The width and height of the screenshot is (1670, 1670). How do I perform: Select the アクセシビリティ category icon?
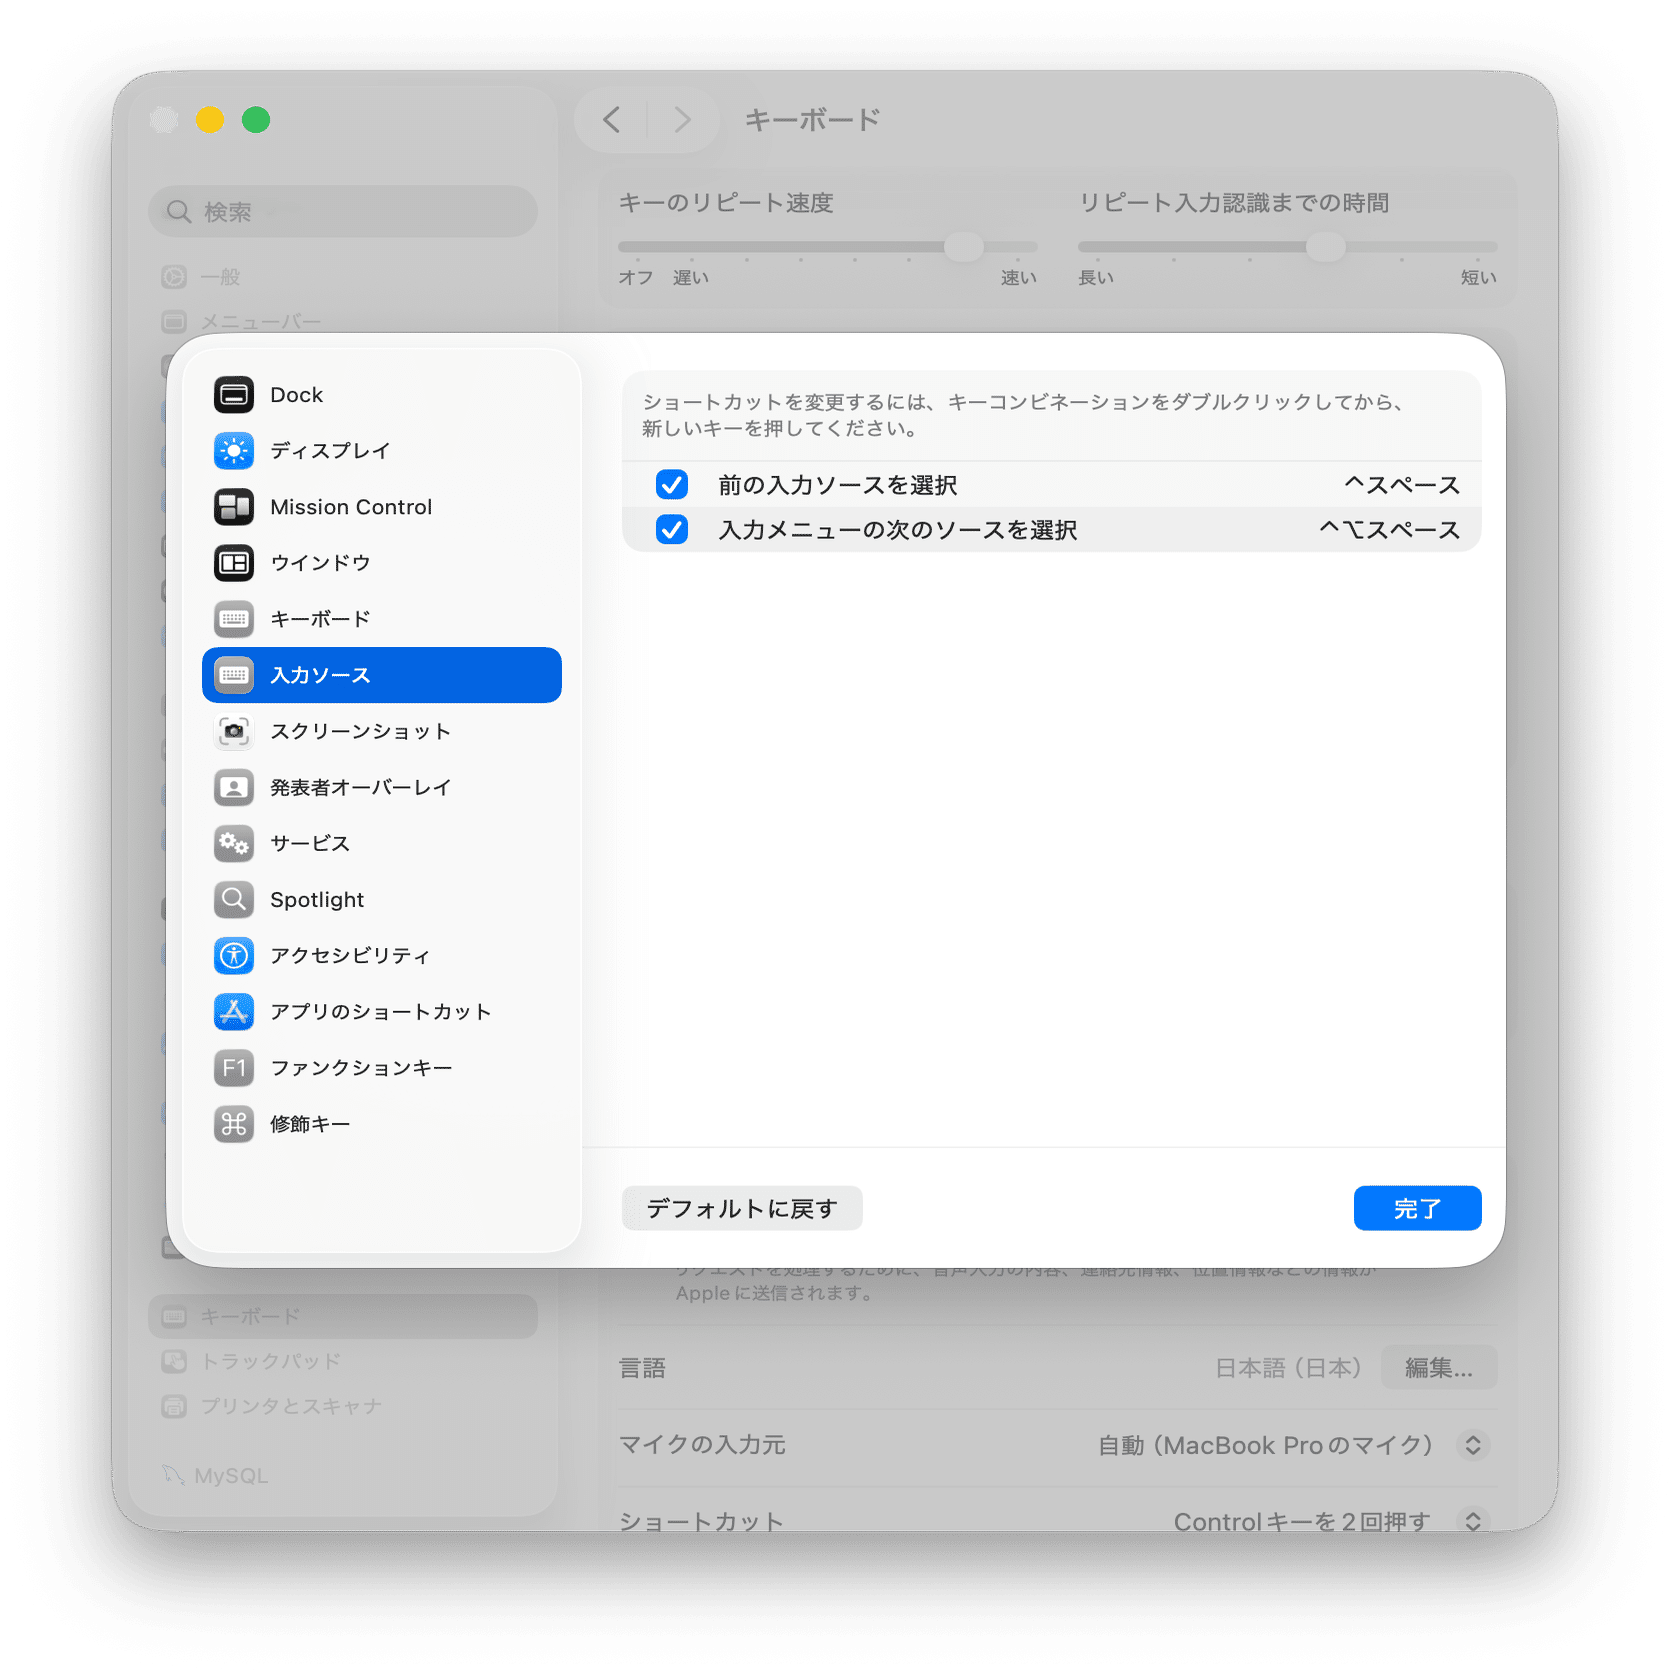tap(233, 955)
